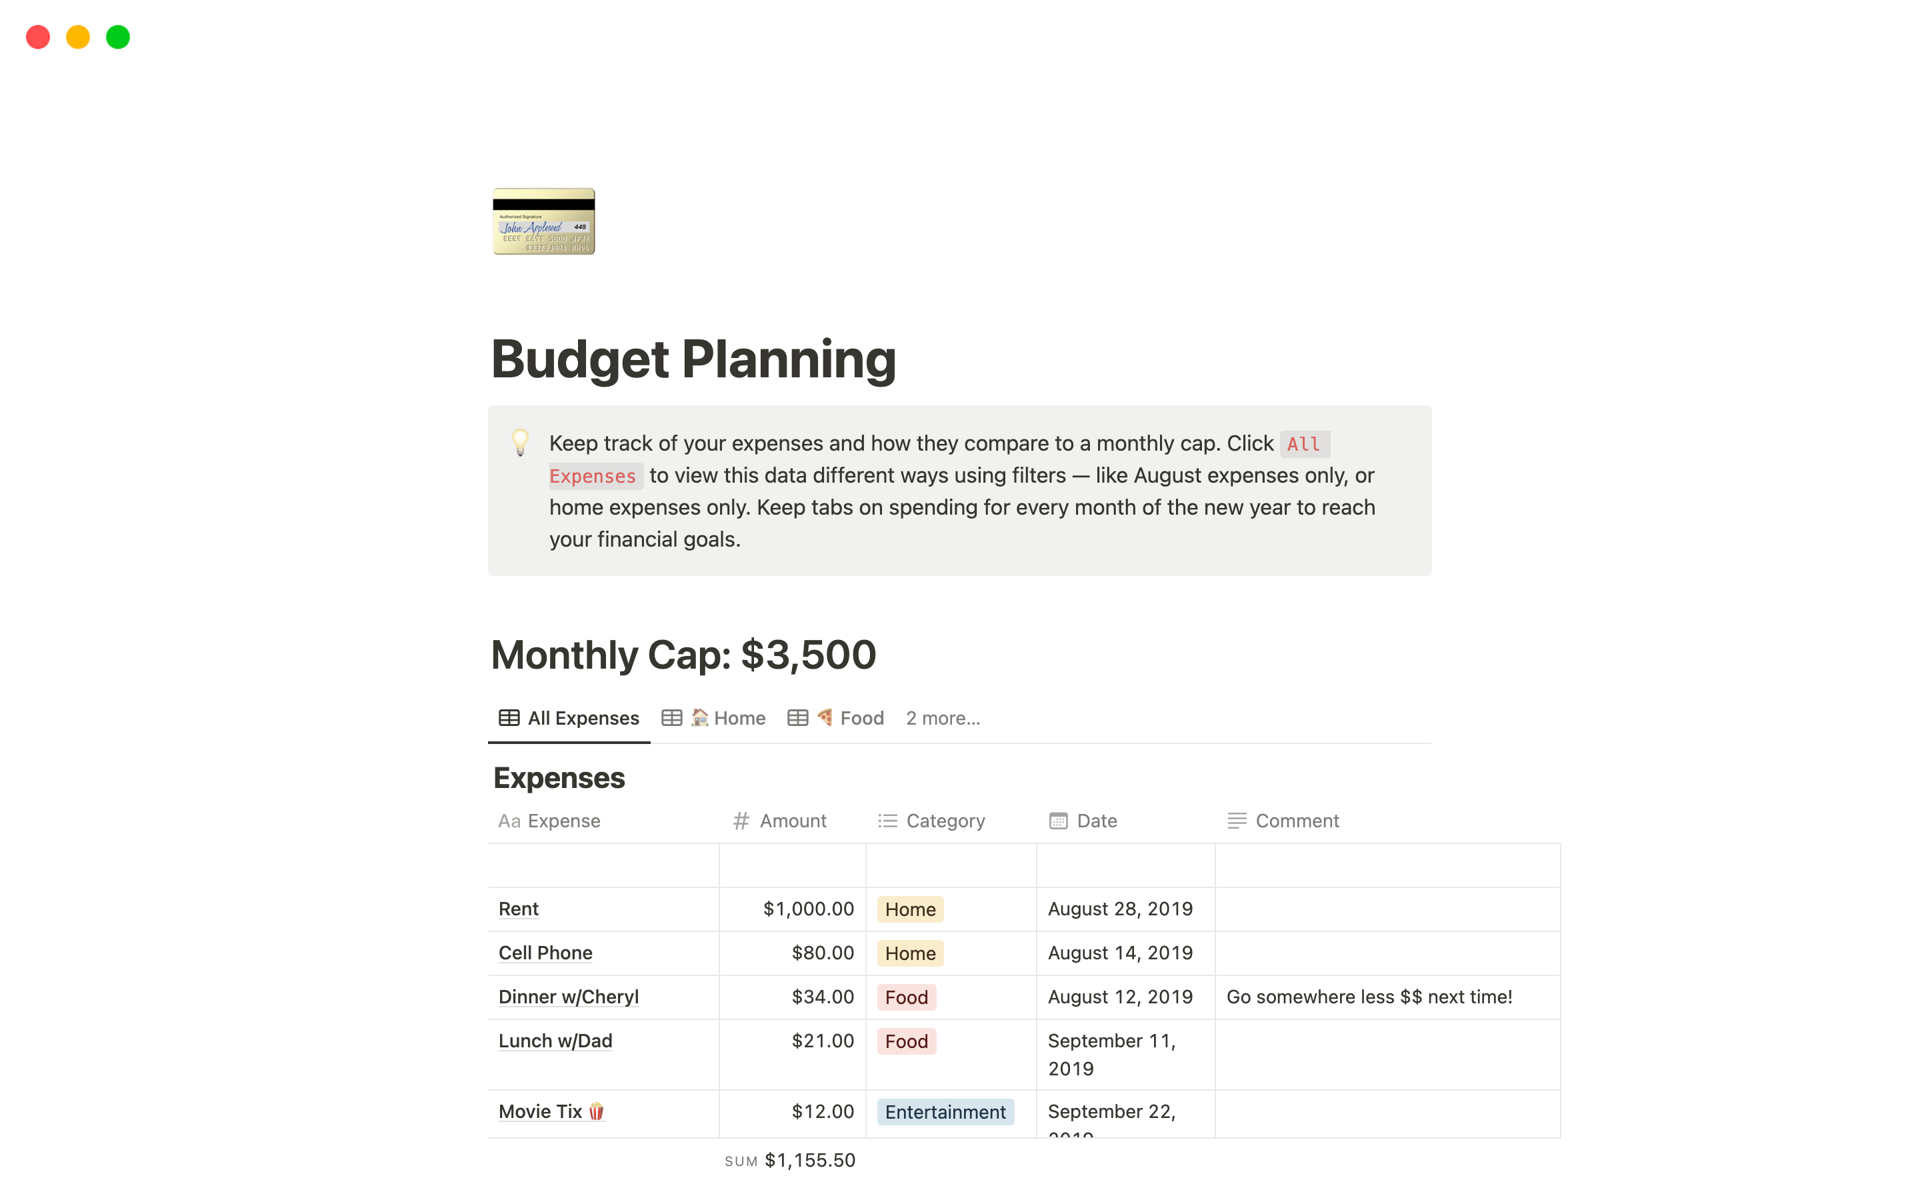Open the Home category tag on Rent row
The height and width of the screenshot is (1200, 1920).
point(909,909)
